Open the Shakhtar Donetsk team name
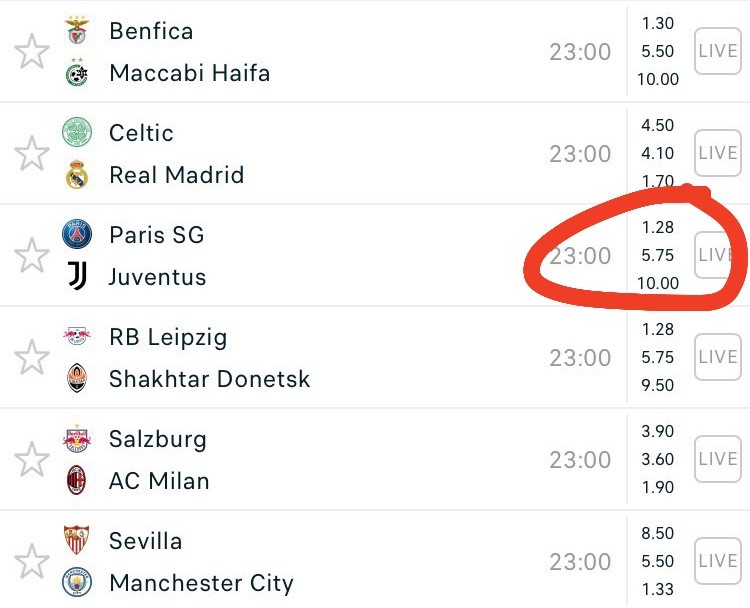The height and width of the screenshot is (608, 750). tap(210, 379)
